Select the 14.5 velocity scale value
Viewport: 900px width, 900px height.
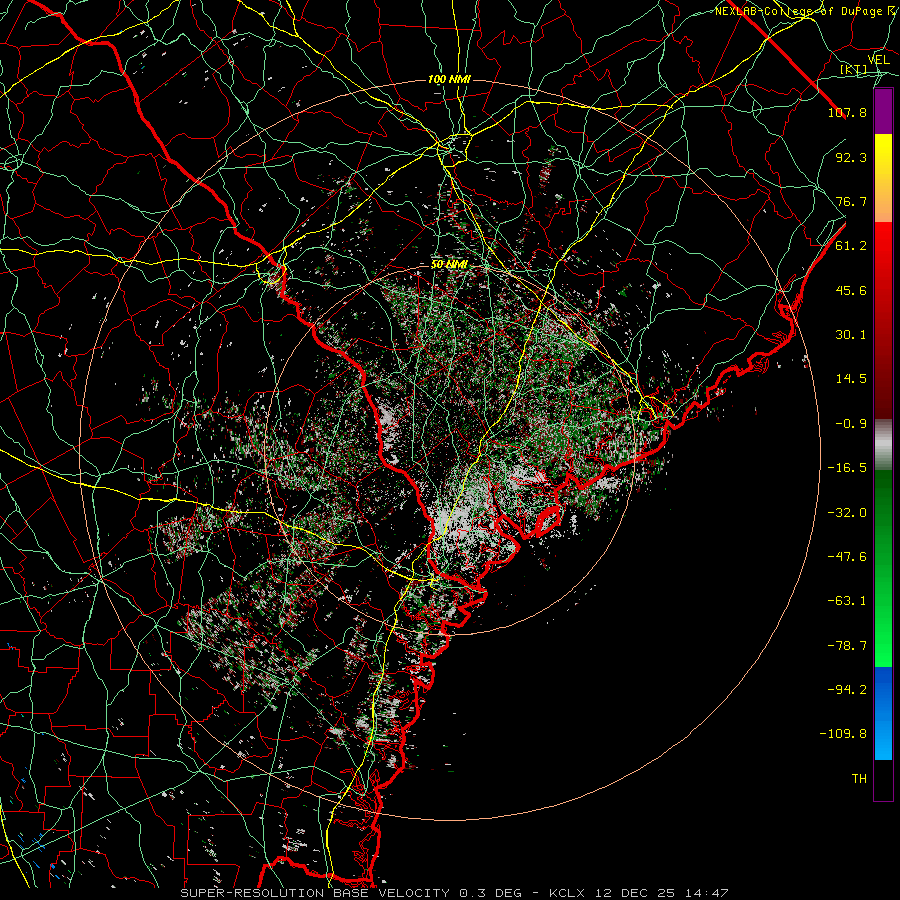(851, 379)
